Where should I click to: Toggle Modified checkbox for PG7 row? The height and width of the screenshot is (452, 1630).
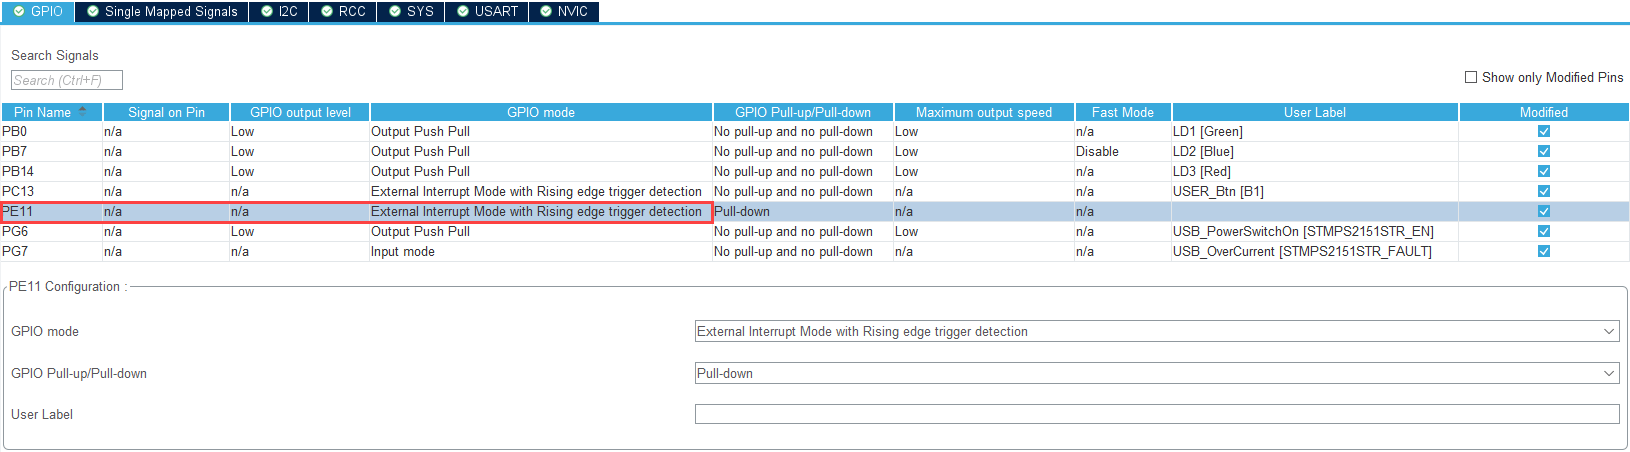pos(1543,251)
